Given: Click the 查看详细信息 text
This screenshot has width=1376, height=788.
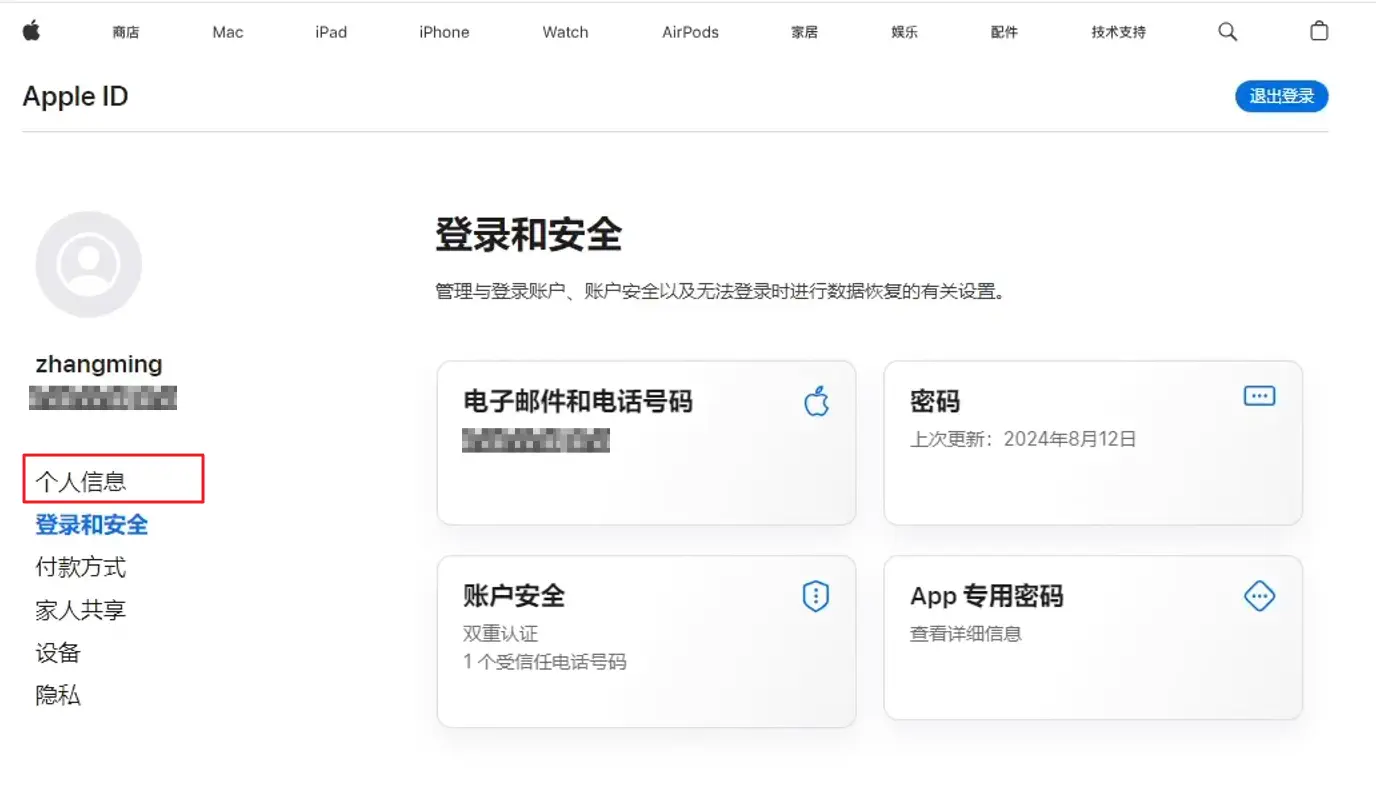Looking at the screenshot, I should pyautogui.click(x=966, y=634).
